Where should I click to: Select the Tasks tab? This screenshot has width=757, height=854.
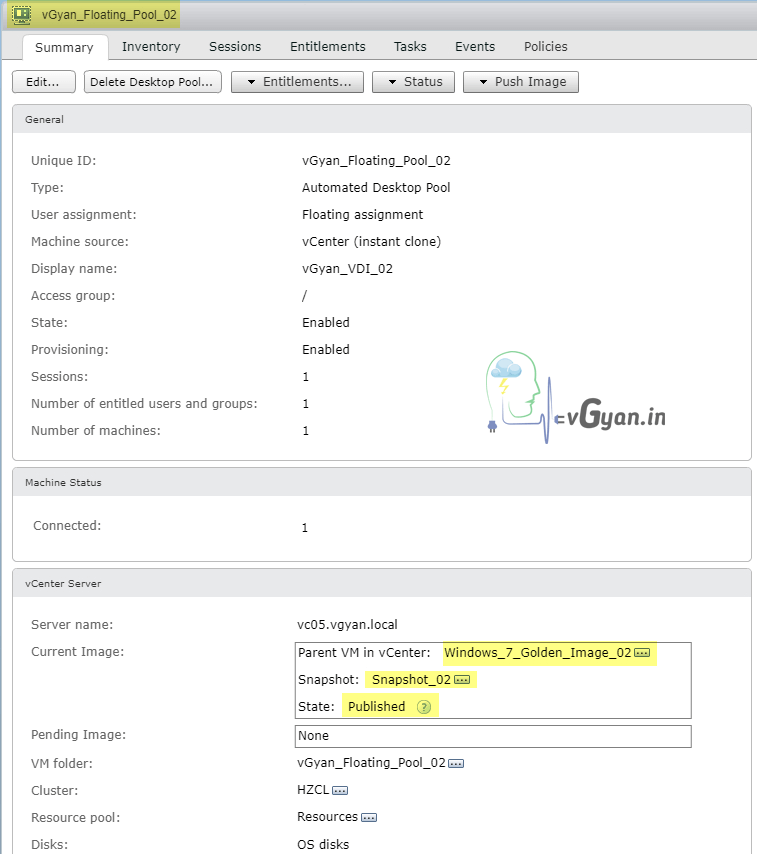coord(410,46)
